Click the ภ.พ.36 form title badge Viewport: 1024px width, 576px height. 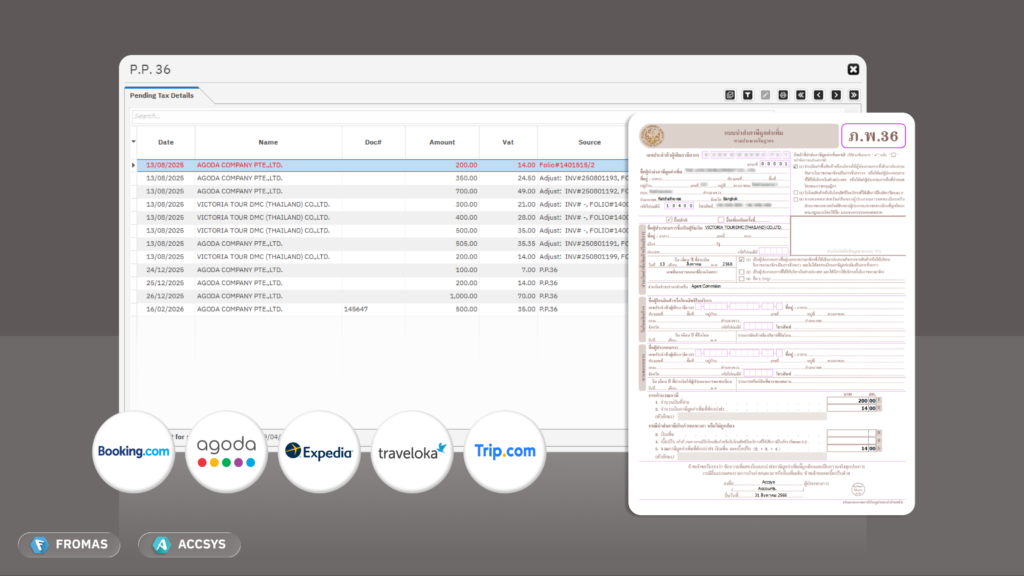[x=873, y=136]
